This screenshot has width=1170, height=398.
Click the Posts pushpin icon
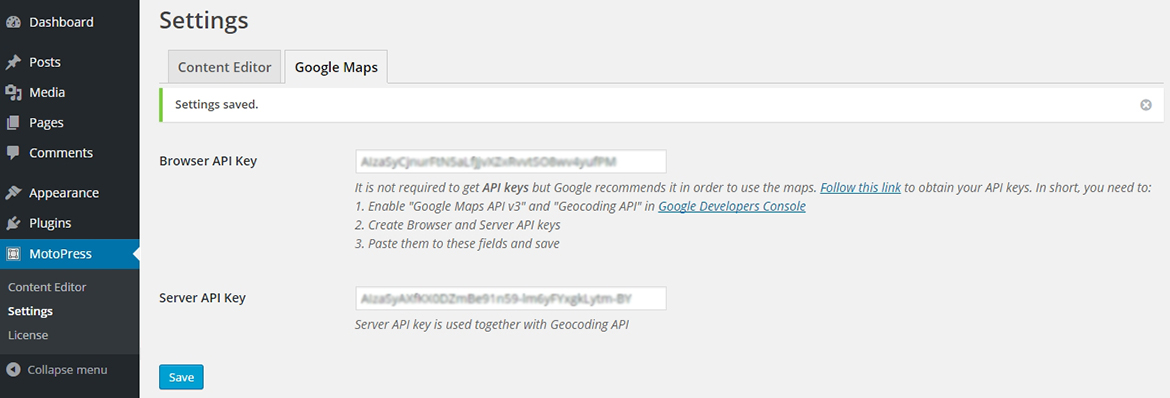pos(13,62)
